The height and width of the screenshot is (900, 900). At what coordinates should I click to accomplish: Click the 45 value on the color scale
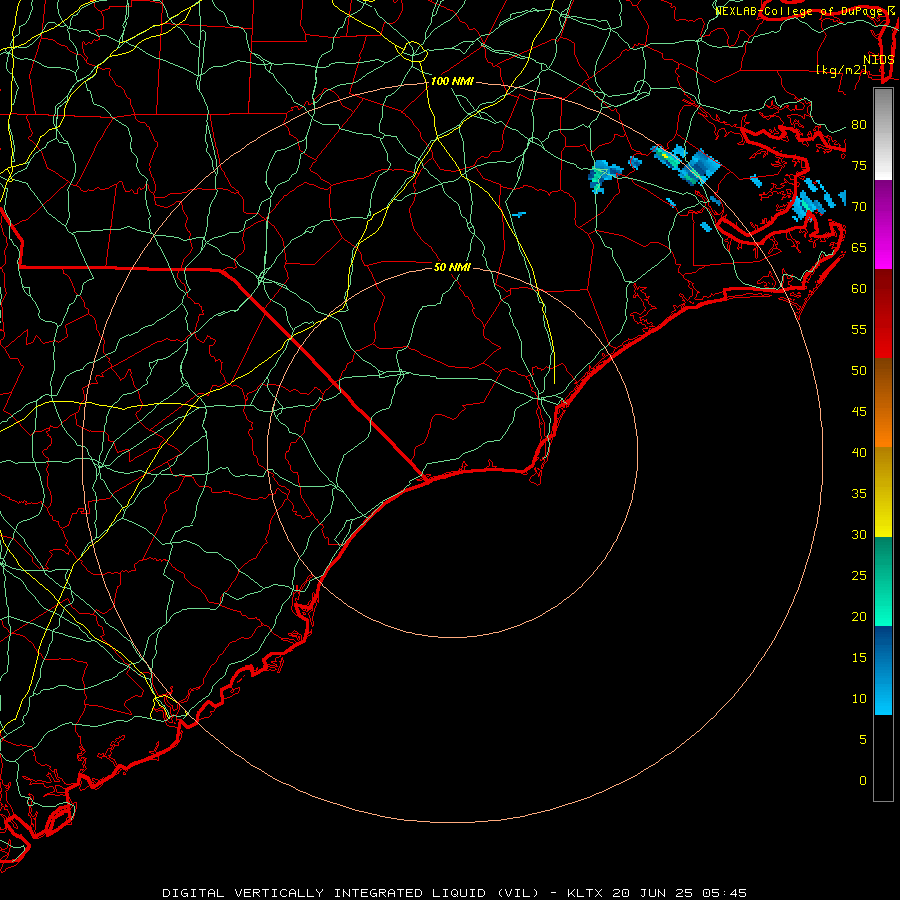[859, 412]
